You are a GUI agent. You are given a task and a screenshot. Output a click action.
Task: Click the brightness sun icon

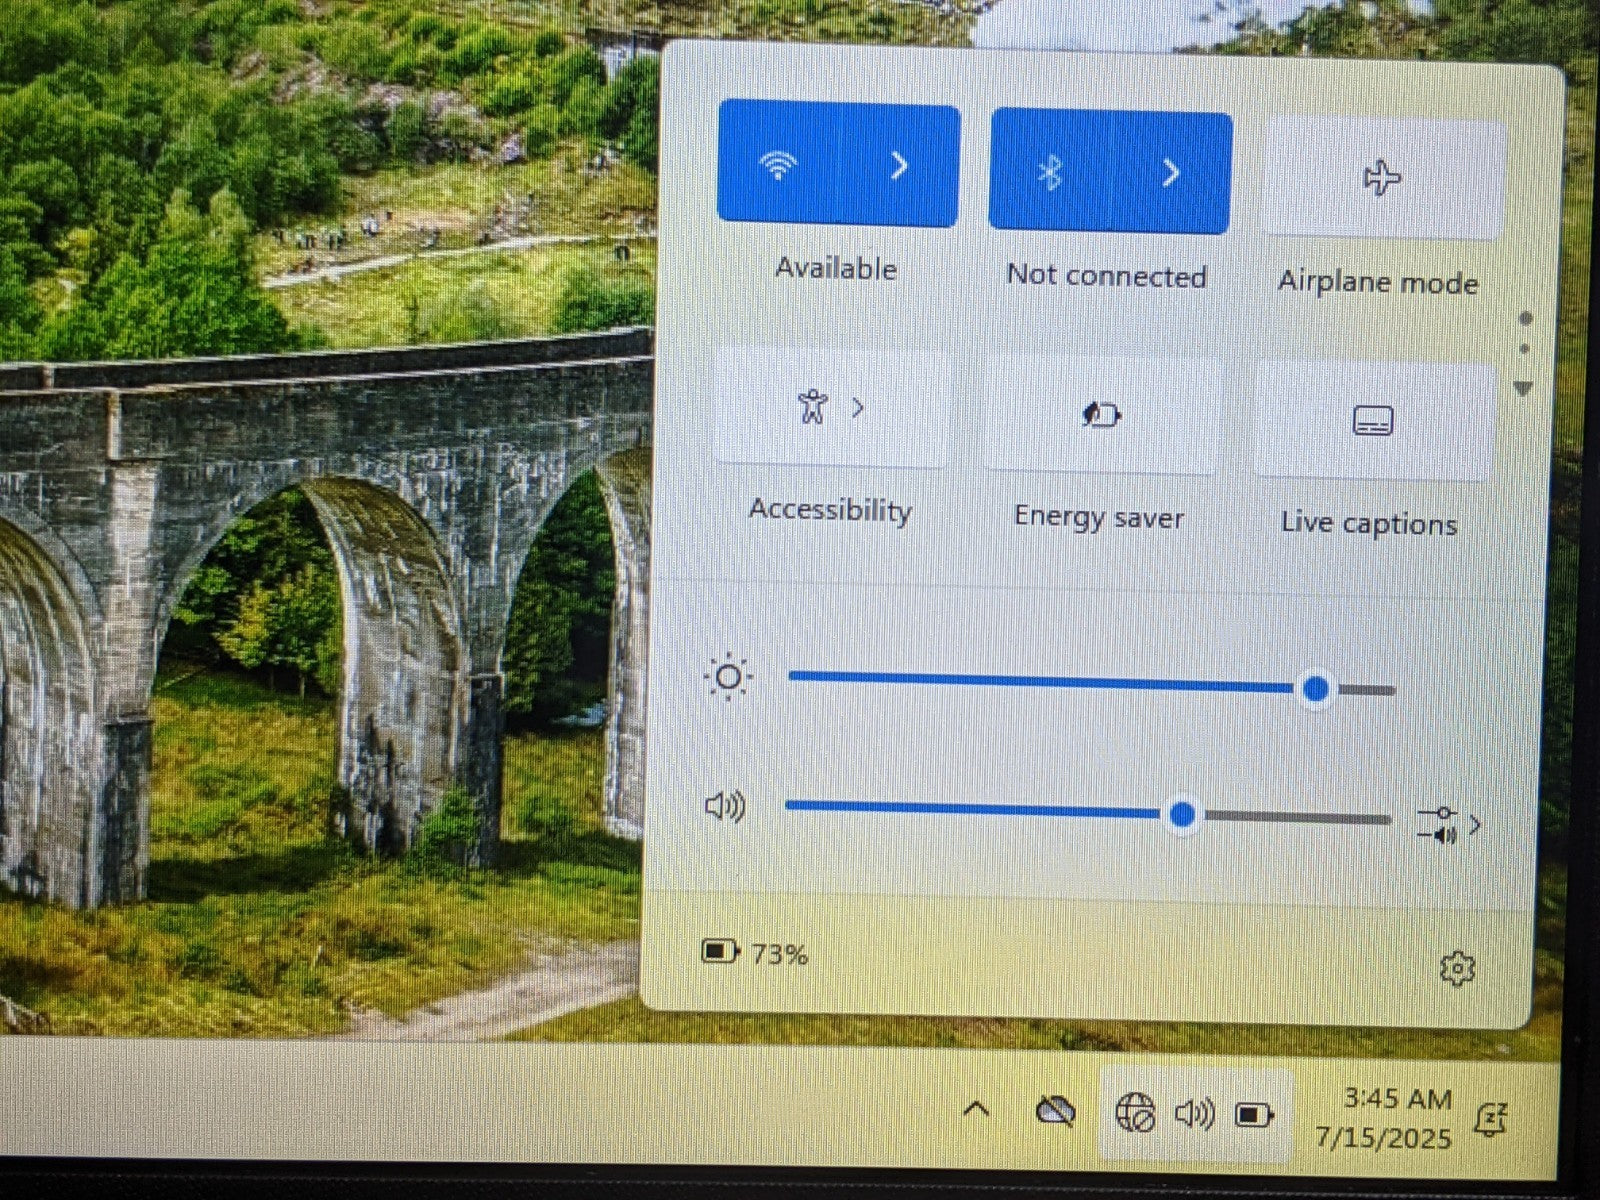click(728, 678)
